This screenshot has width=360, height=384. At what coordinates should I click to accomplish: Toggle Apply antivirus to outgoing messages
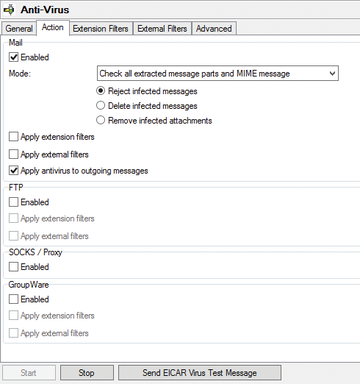14,171
